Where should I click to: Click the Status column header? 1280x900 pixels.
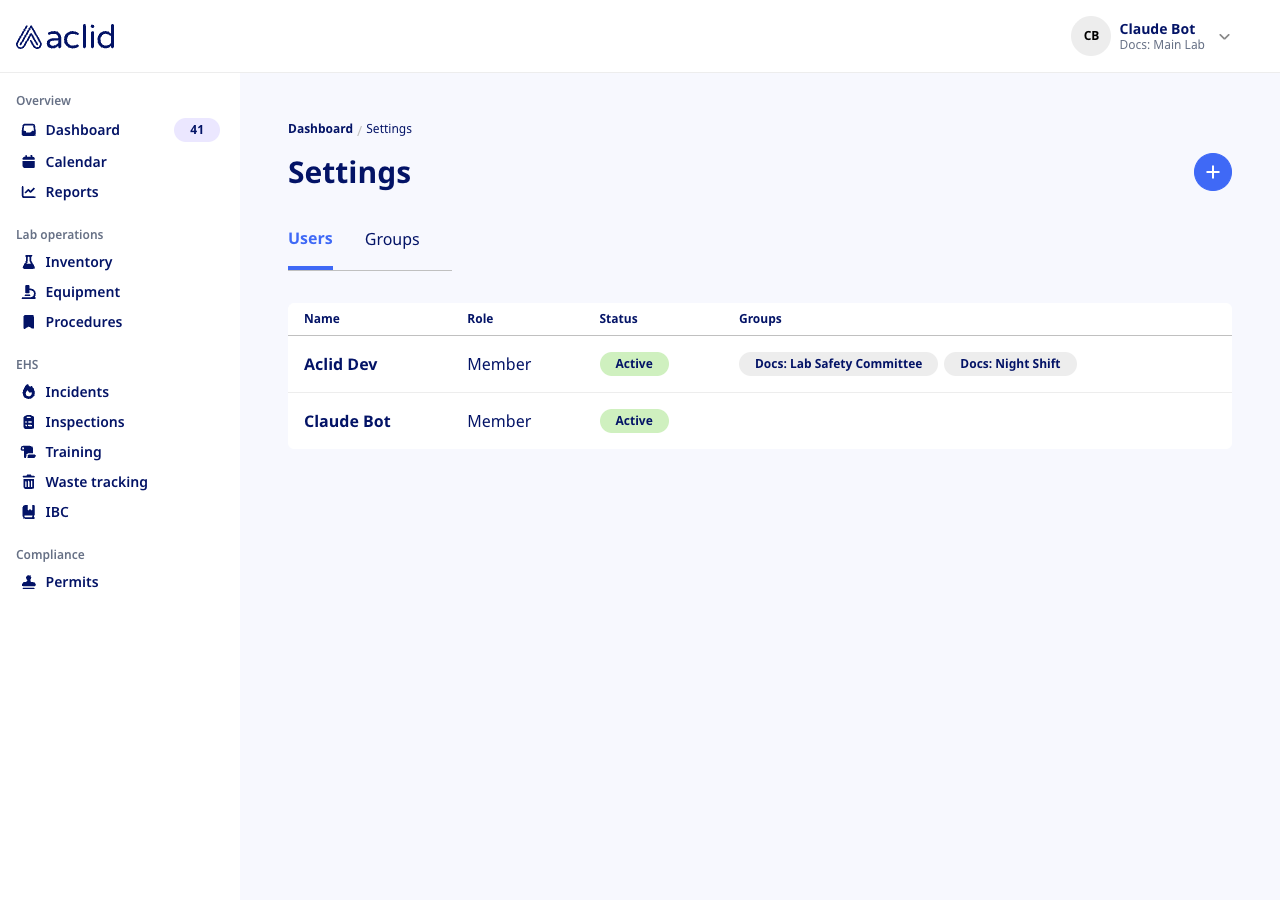(x=618, y=319)
